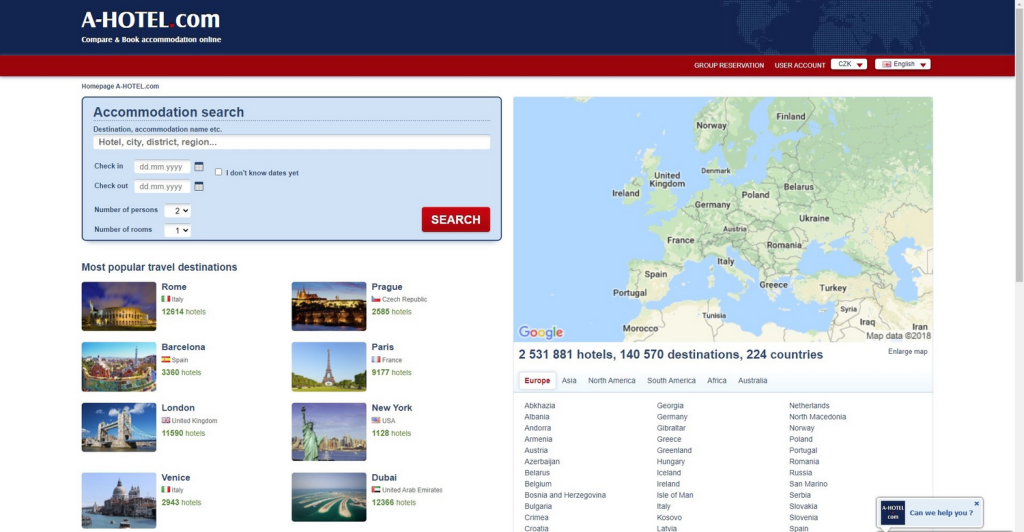Viewport: 1024px width, 532px height.
Task: Click '9177 hotels' under Paris
Action: [x=391, y=372]
